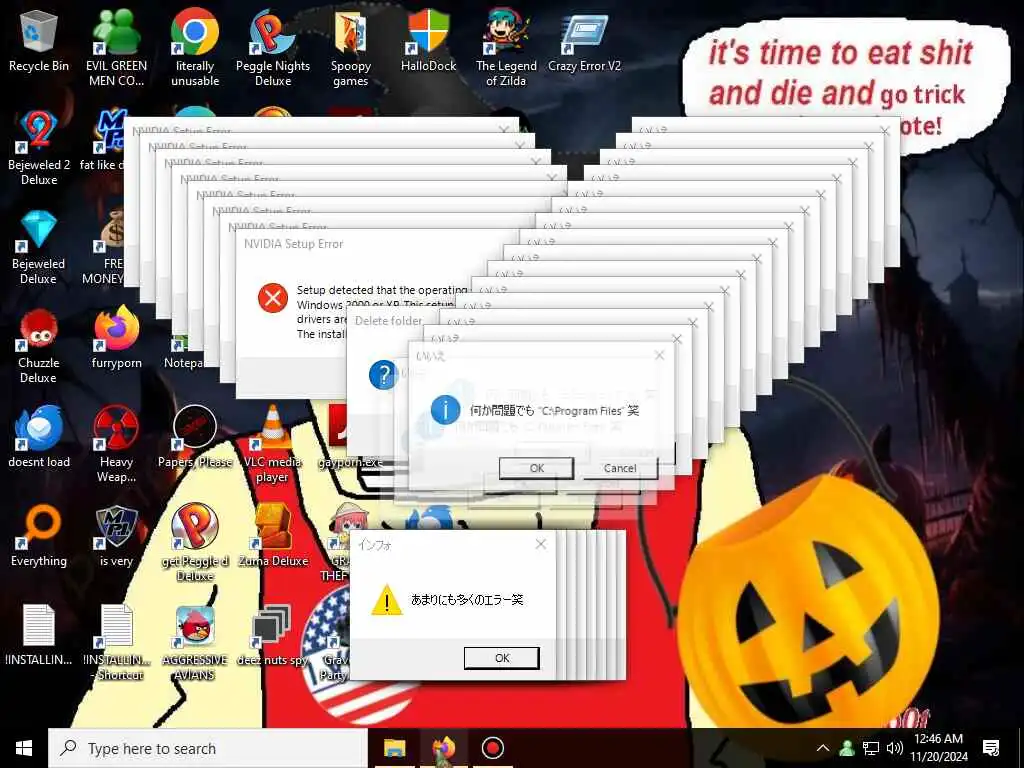Click OK in the front Japanese info dialog
Image resolution: width=1024 pixels, height=768 pixels.
(x=536, y=468)
